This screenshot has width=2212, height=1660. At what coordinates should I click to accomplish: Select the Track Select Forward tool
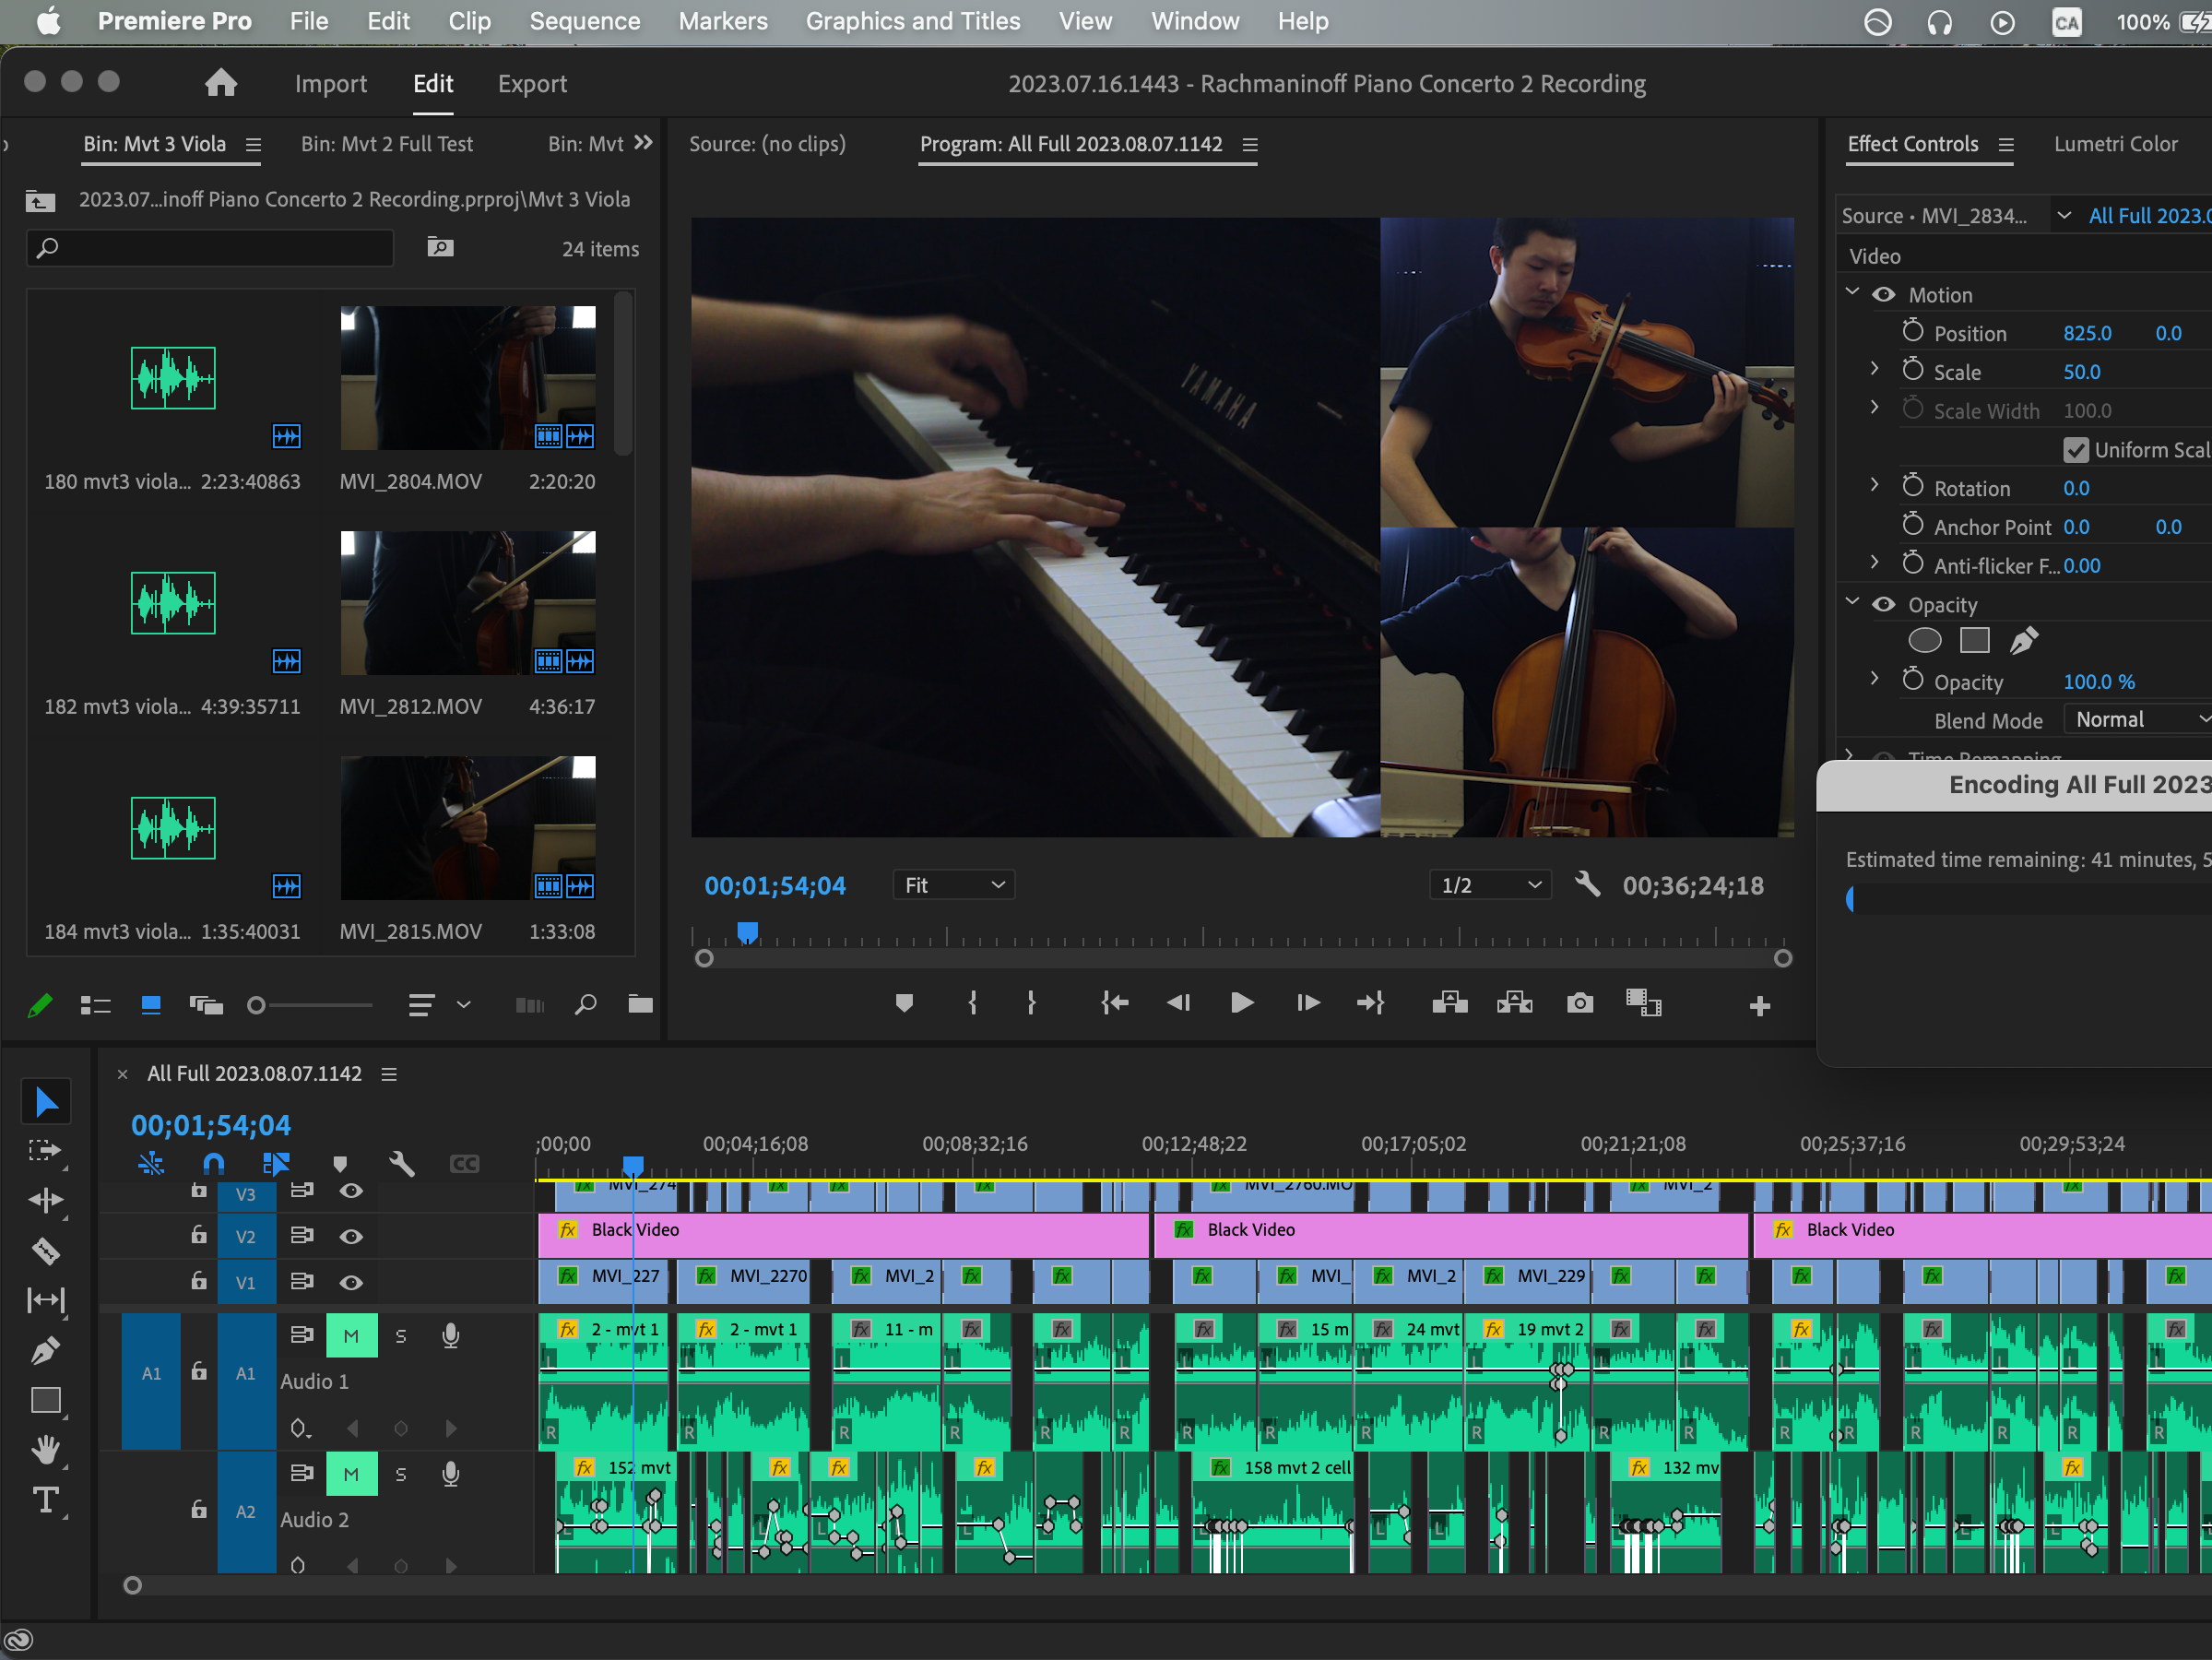(46, 1150)
